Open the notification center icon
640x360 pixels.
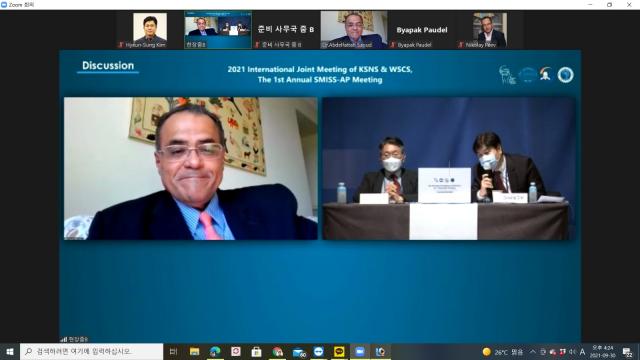pyautogui.click(x=627, y=352)
